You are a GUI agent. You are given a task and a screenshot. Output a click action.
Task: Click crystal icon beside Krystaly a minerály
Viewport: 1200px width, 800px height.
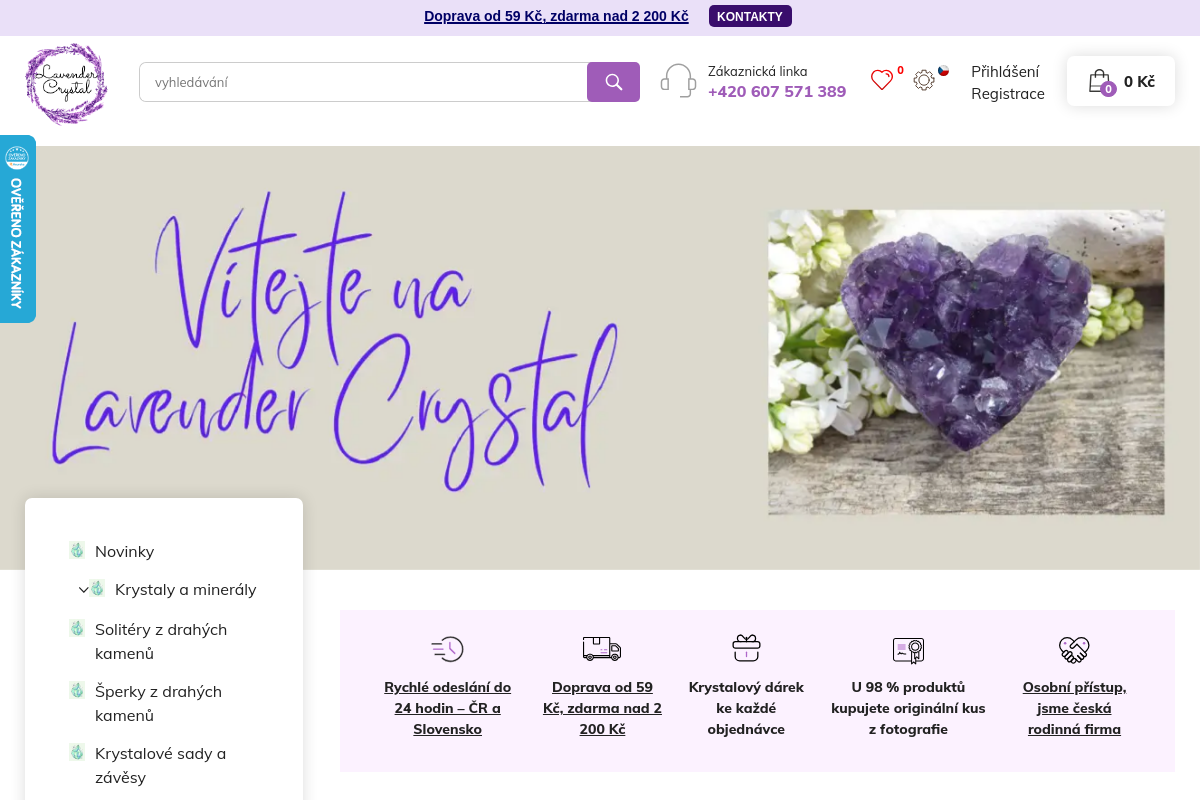coord(97,588)
